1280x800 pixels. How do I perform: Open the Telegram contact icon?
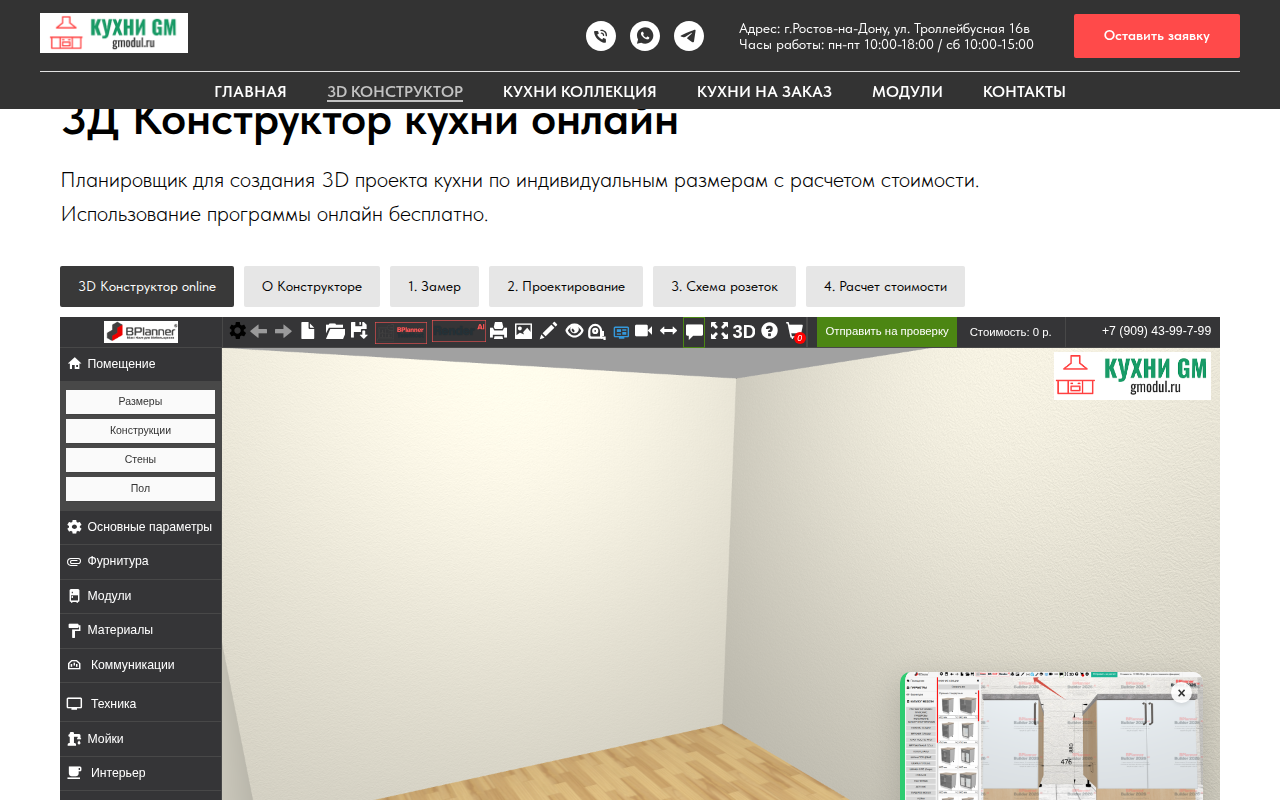click(689, 36)
